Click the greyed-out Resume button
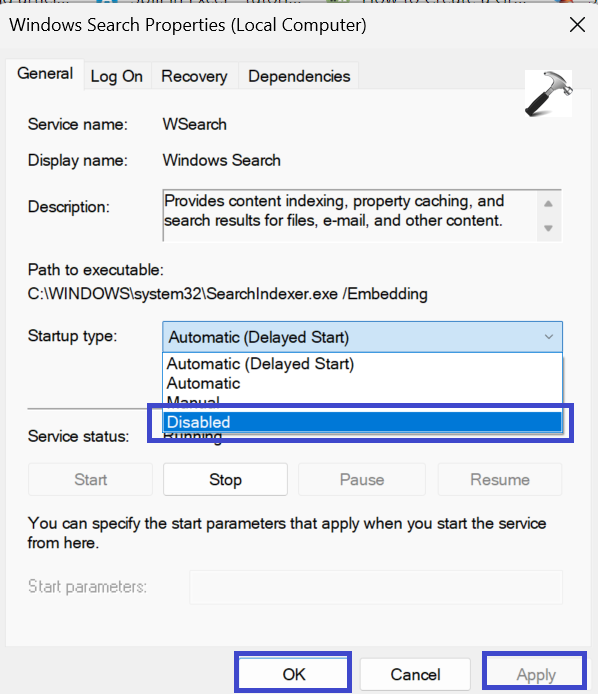 [x=500, y=479]
